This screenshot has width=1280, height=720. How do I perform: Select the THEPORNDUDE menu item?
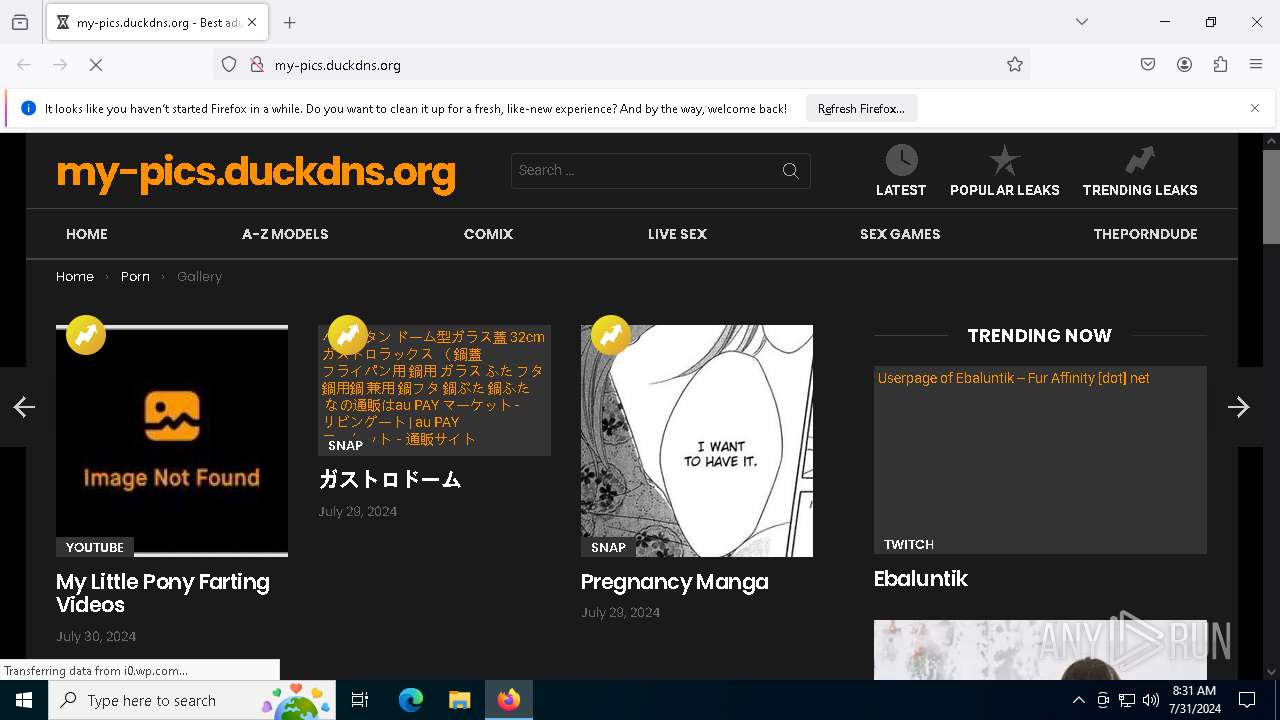click(1145, 234)
